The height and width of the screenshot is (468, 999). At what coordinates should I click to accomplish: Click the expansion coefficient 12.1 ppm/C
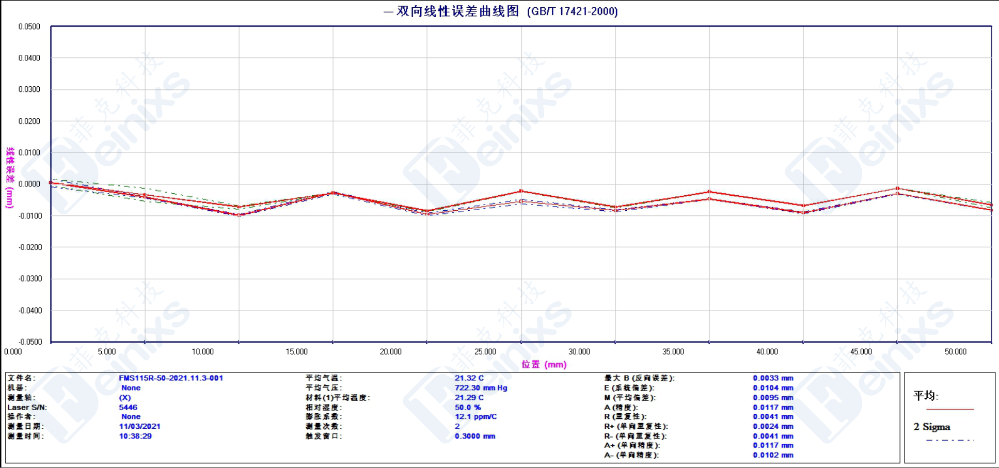click(x=476, y=417)
